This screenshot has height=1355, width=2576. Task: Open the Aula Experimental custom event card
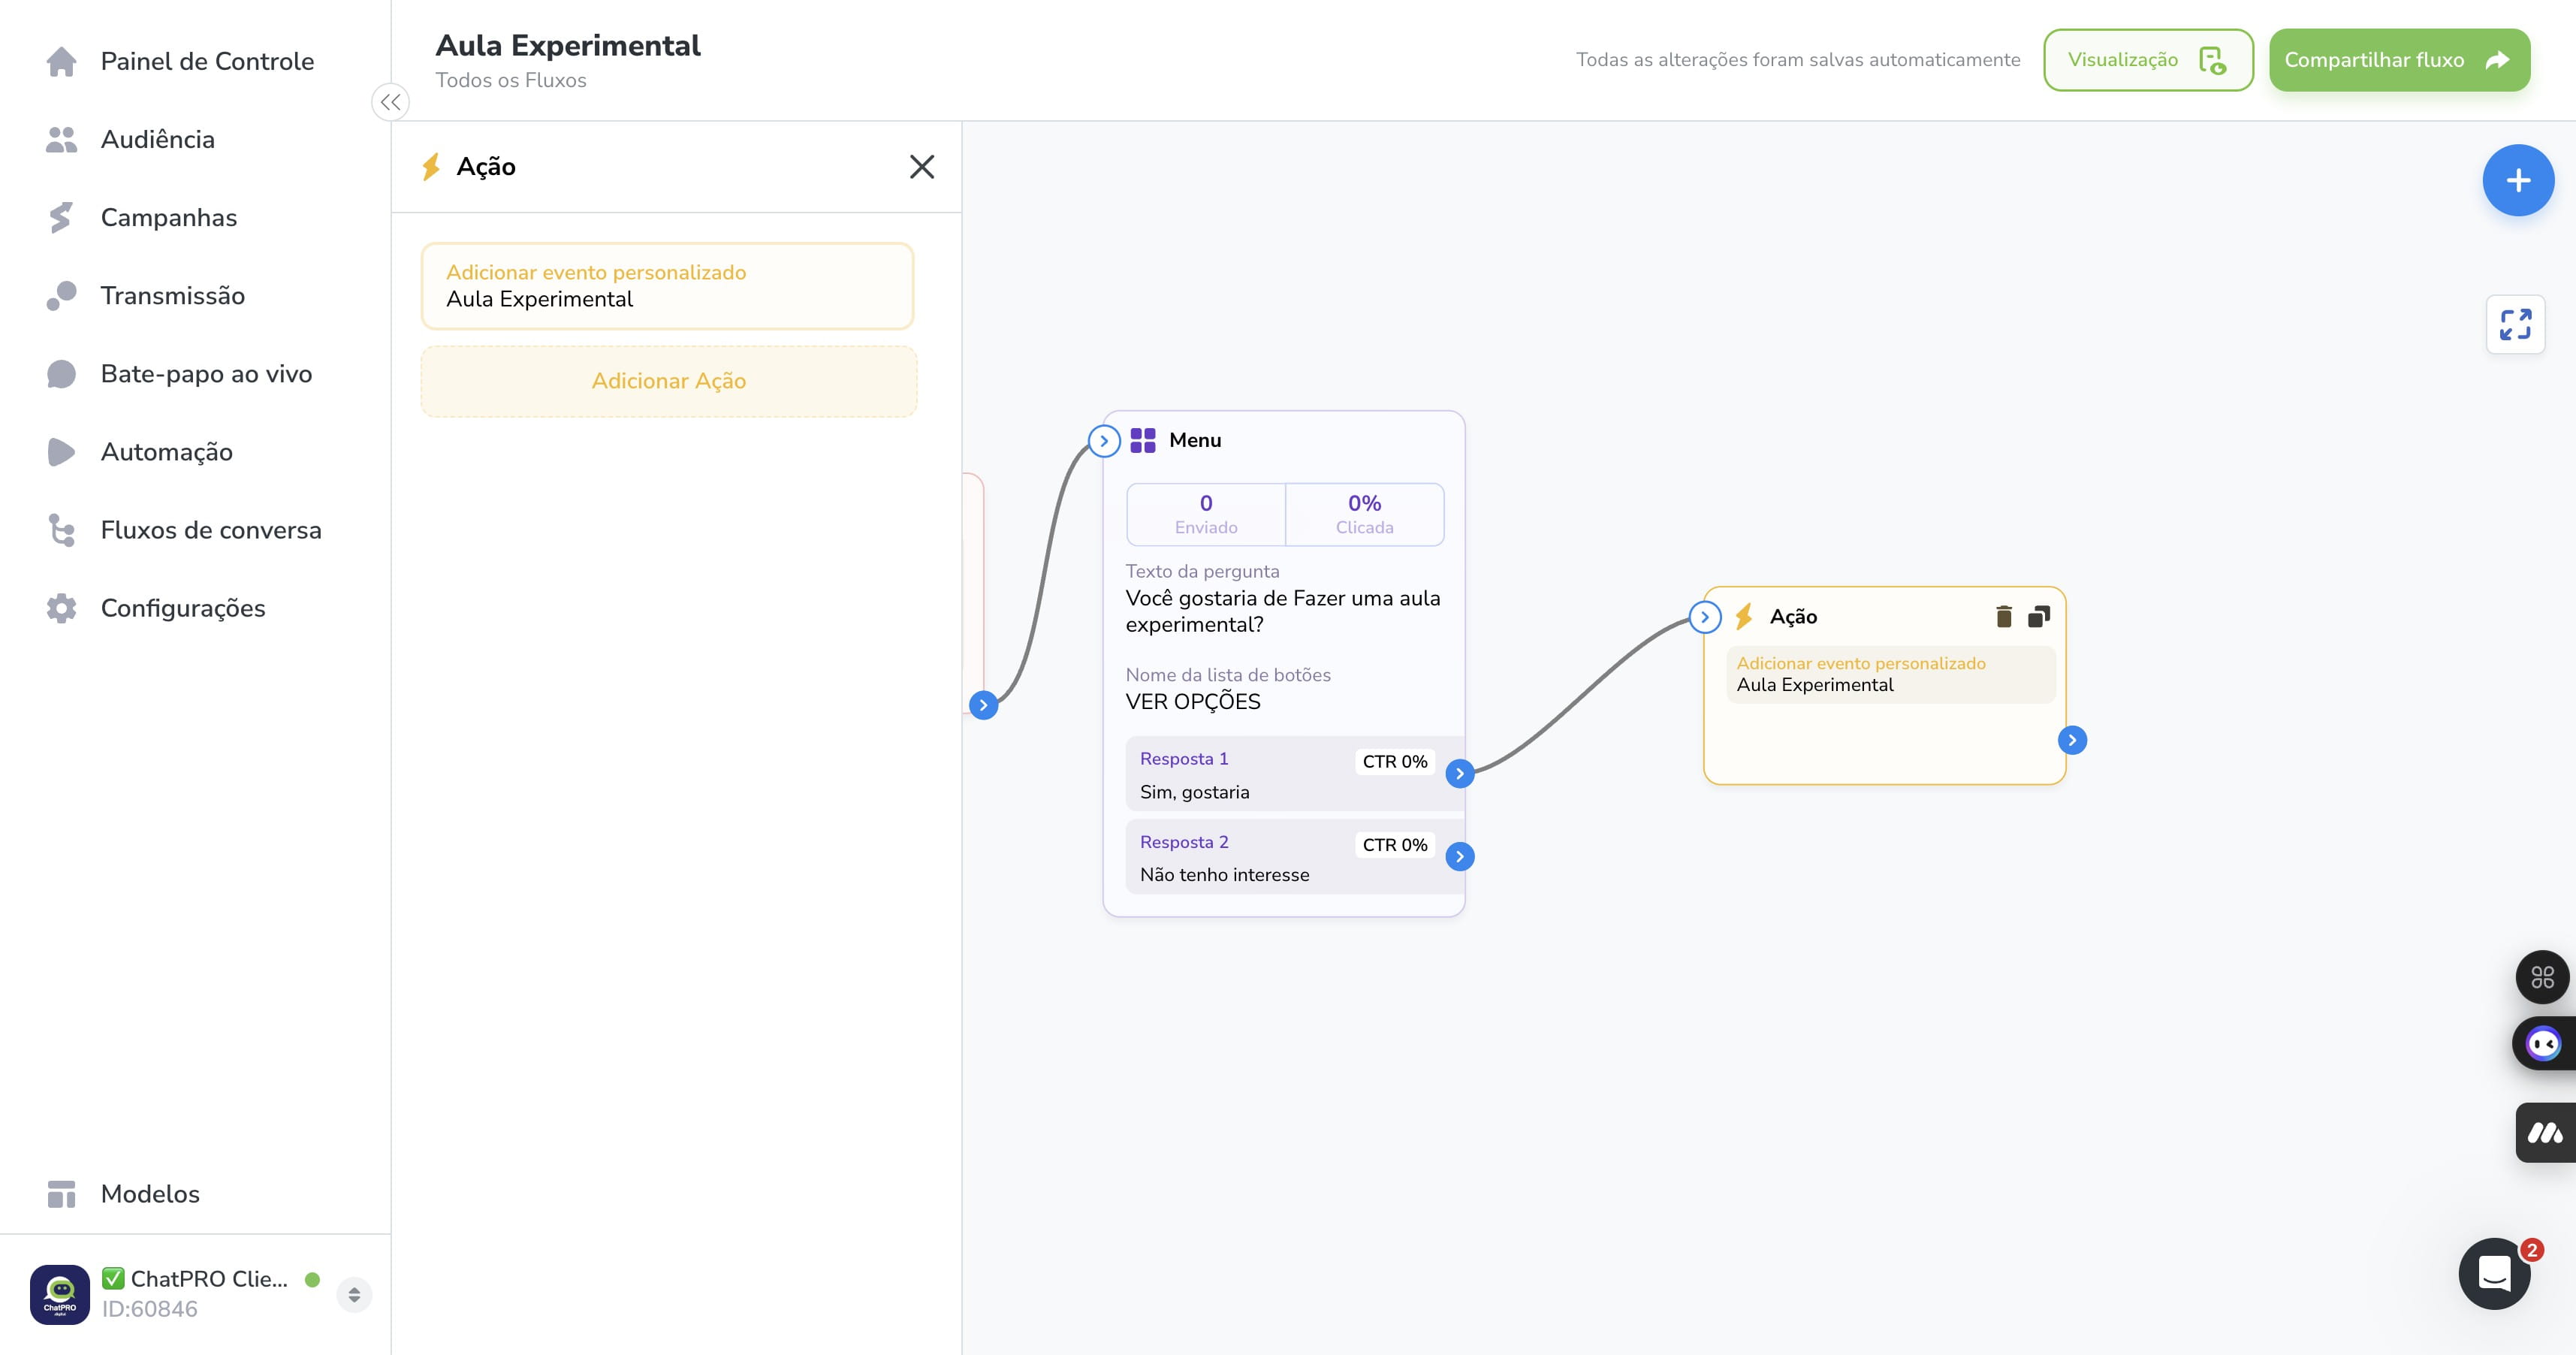coord(667,286)
